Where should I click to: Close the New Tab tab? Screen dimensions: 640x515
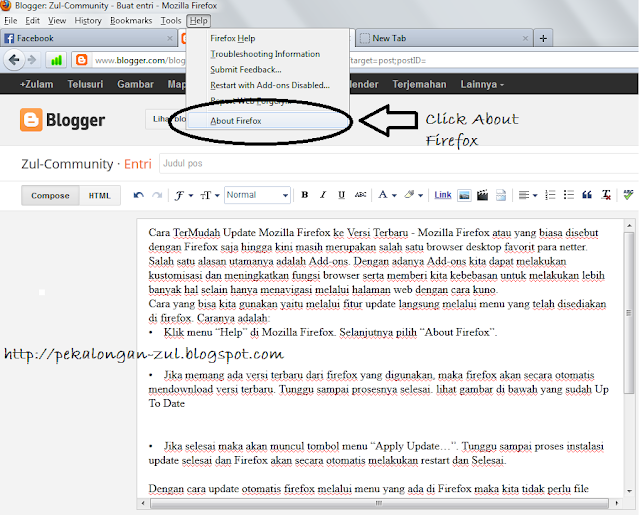pos(525,38)
